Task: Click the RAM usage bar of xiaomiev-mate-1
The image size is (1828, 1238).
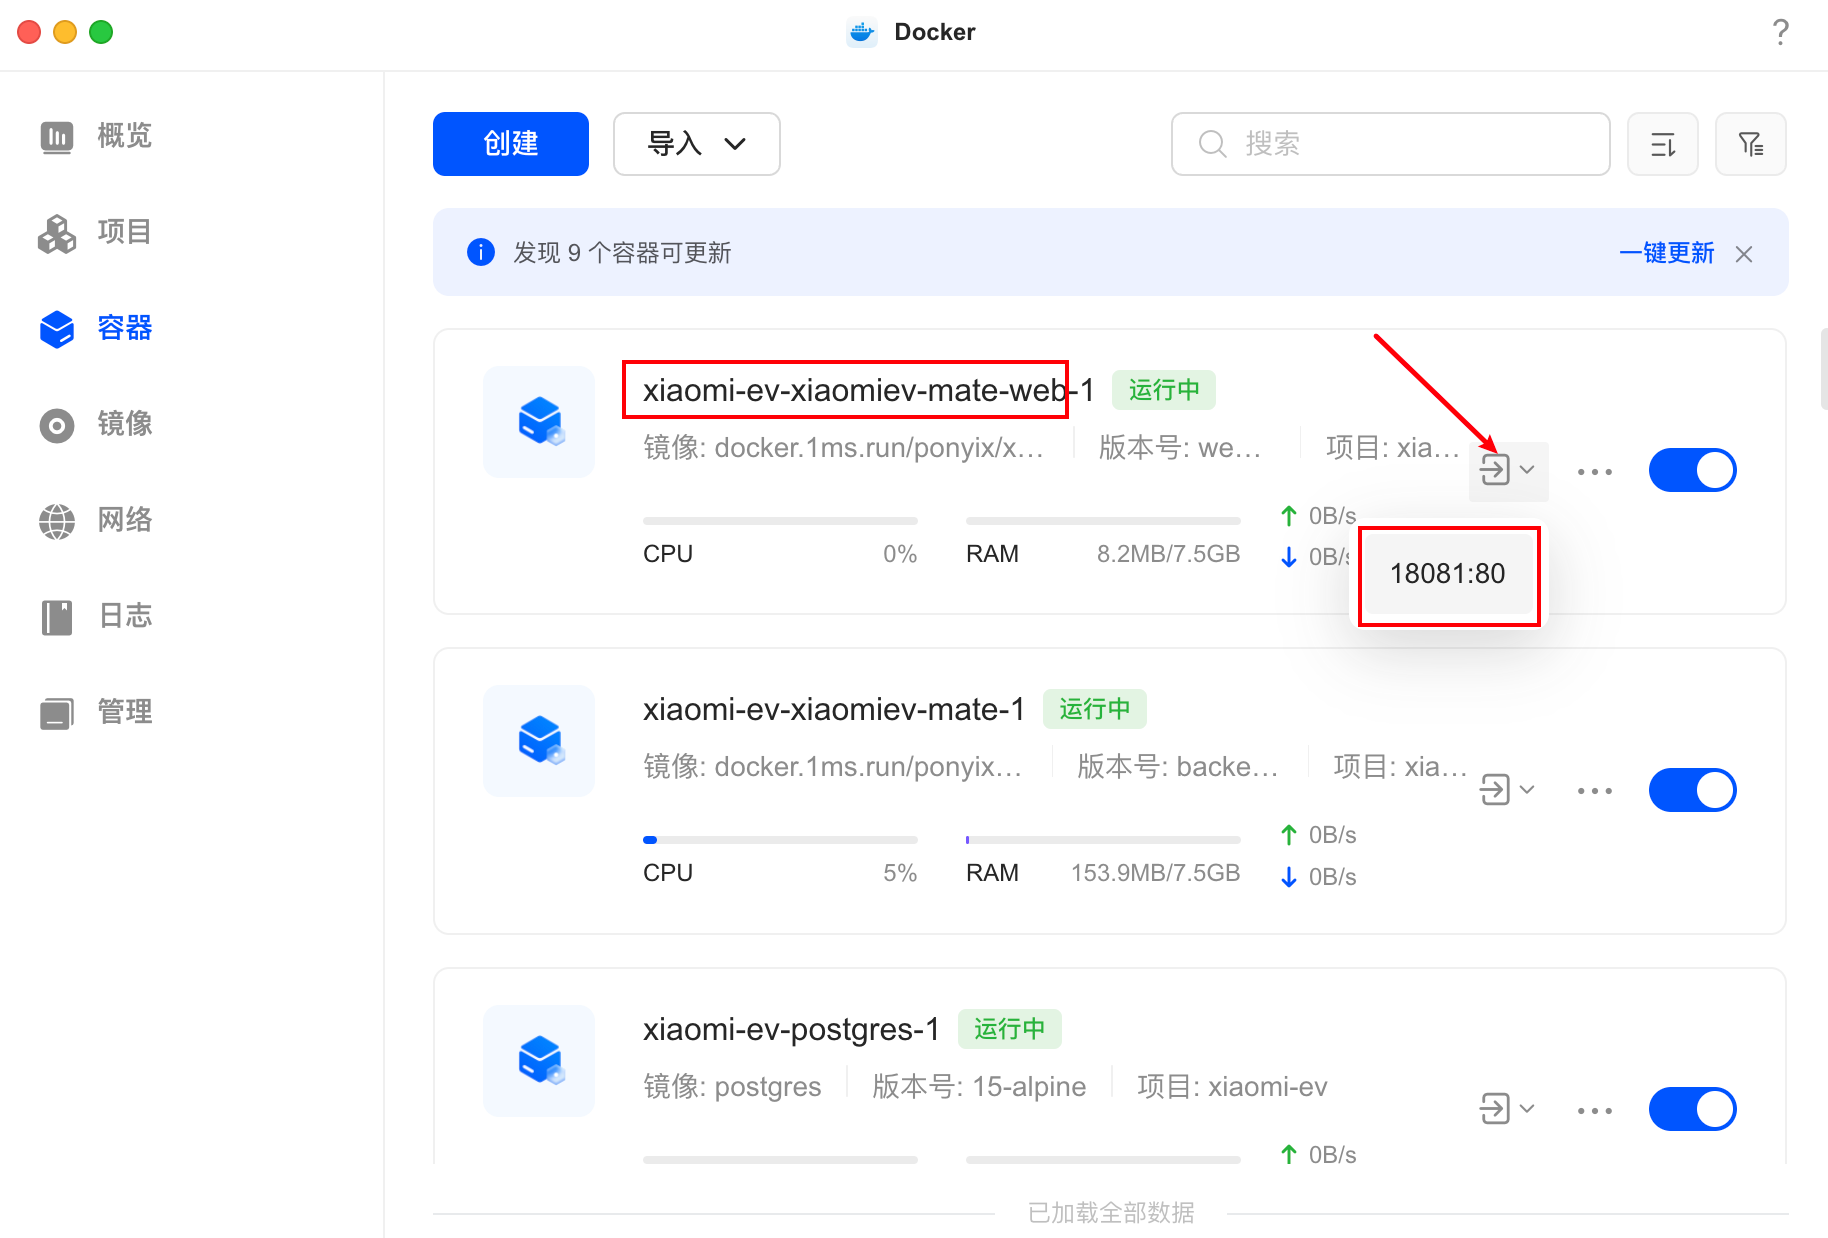Action: point(1103,840)
